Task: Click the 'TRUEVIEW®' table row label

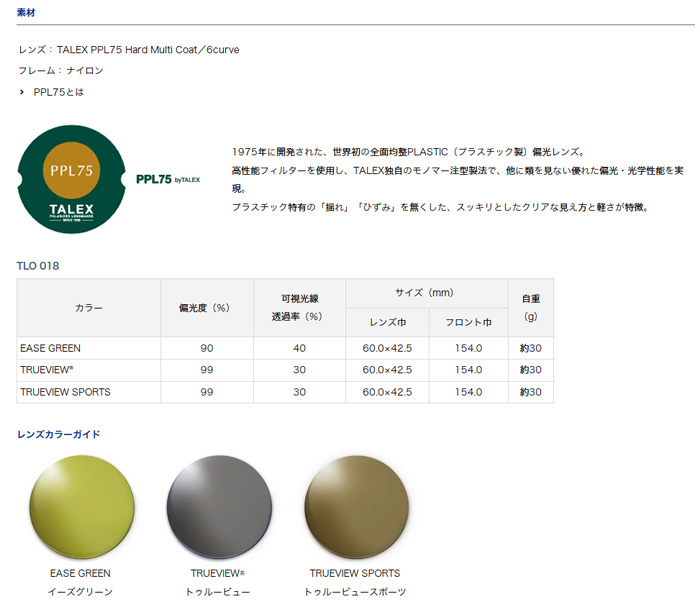Action: (46, 370)
